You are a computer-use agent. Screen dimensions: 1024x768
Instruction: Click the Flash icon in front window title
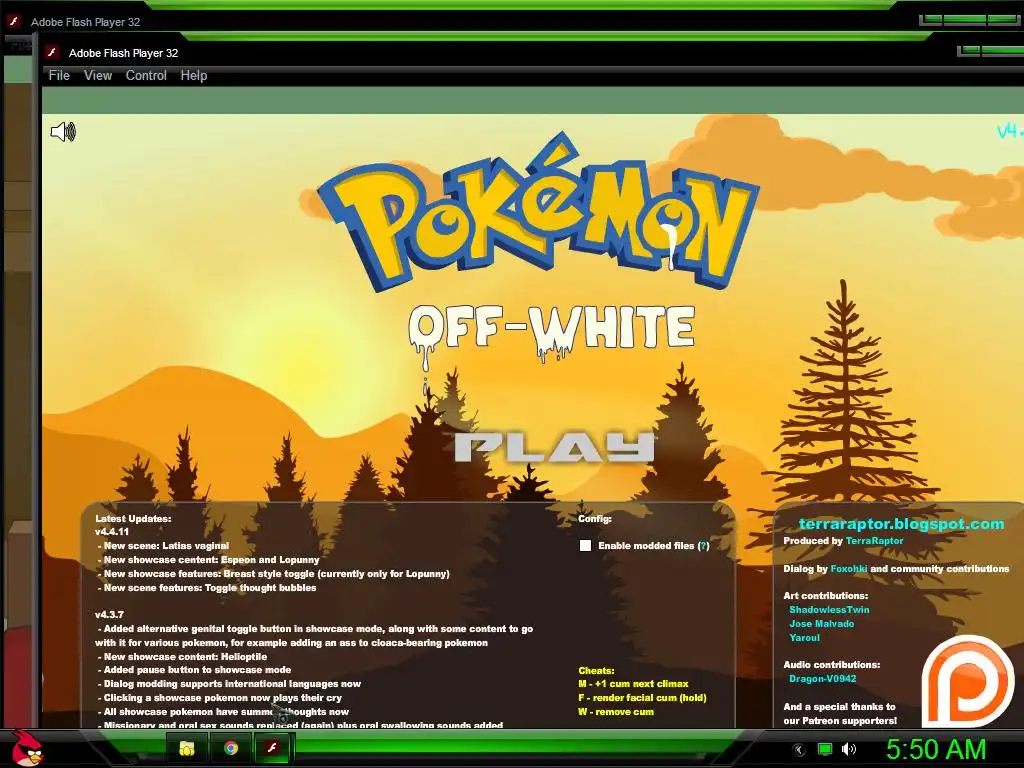pos(52,52)
